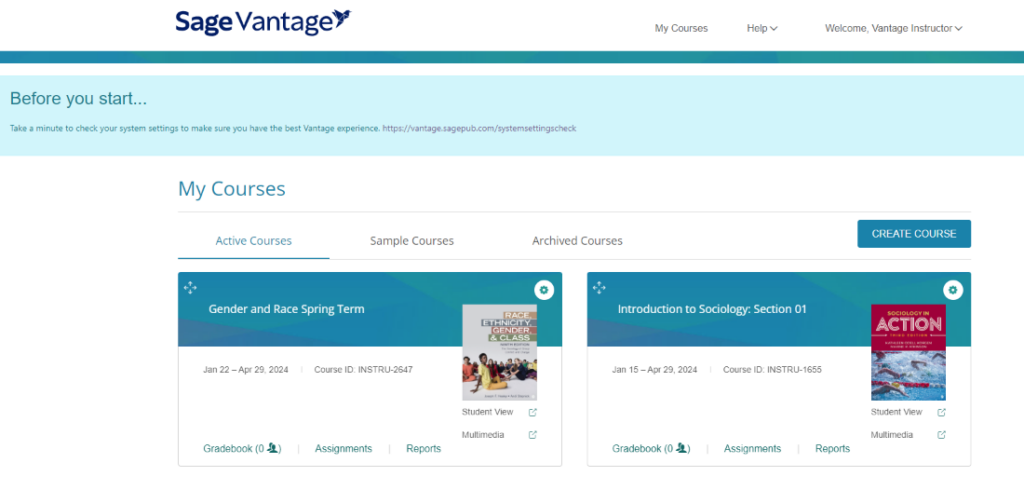1024x490 pixels.
Task: Click Course ID: INSTRU-2647 text
Action: 363,370
